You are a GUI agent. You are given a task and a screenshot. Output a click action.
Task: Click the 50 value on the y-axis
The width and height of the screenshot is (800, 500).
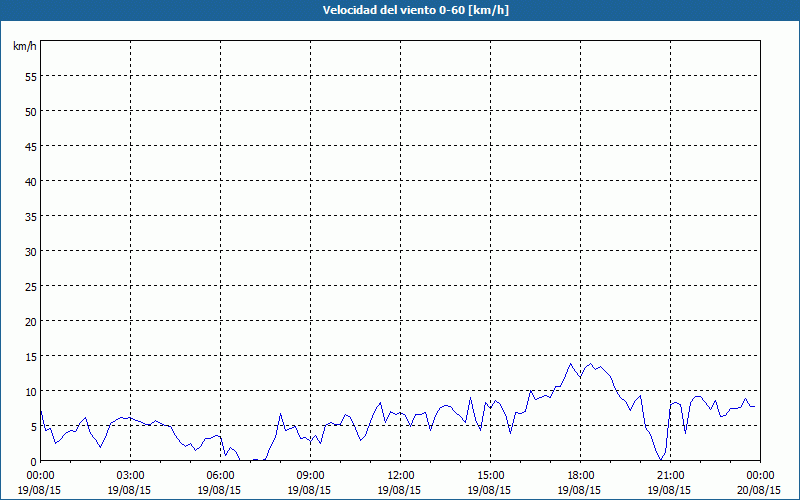coord(31,111)
